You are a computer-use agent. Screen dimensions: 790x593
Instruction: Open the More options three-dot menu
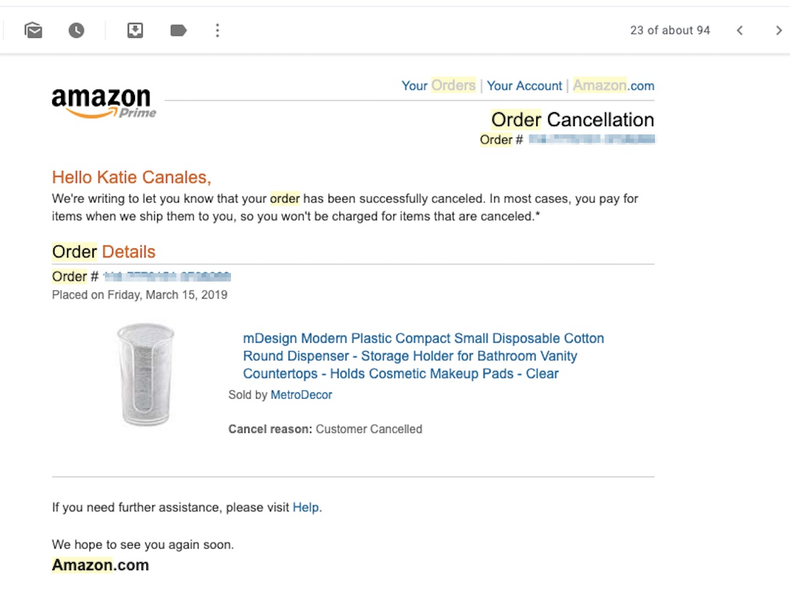[217, 31]
